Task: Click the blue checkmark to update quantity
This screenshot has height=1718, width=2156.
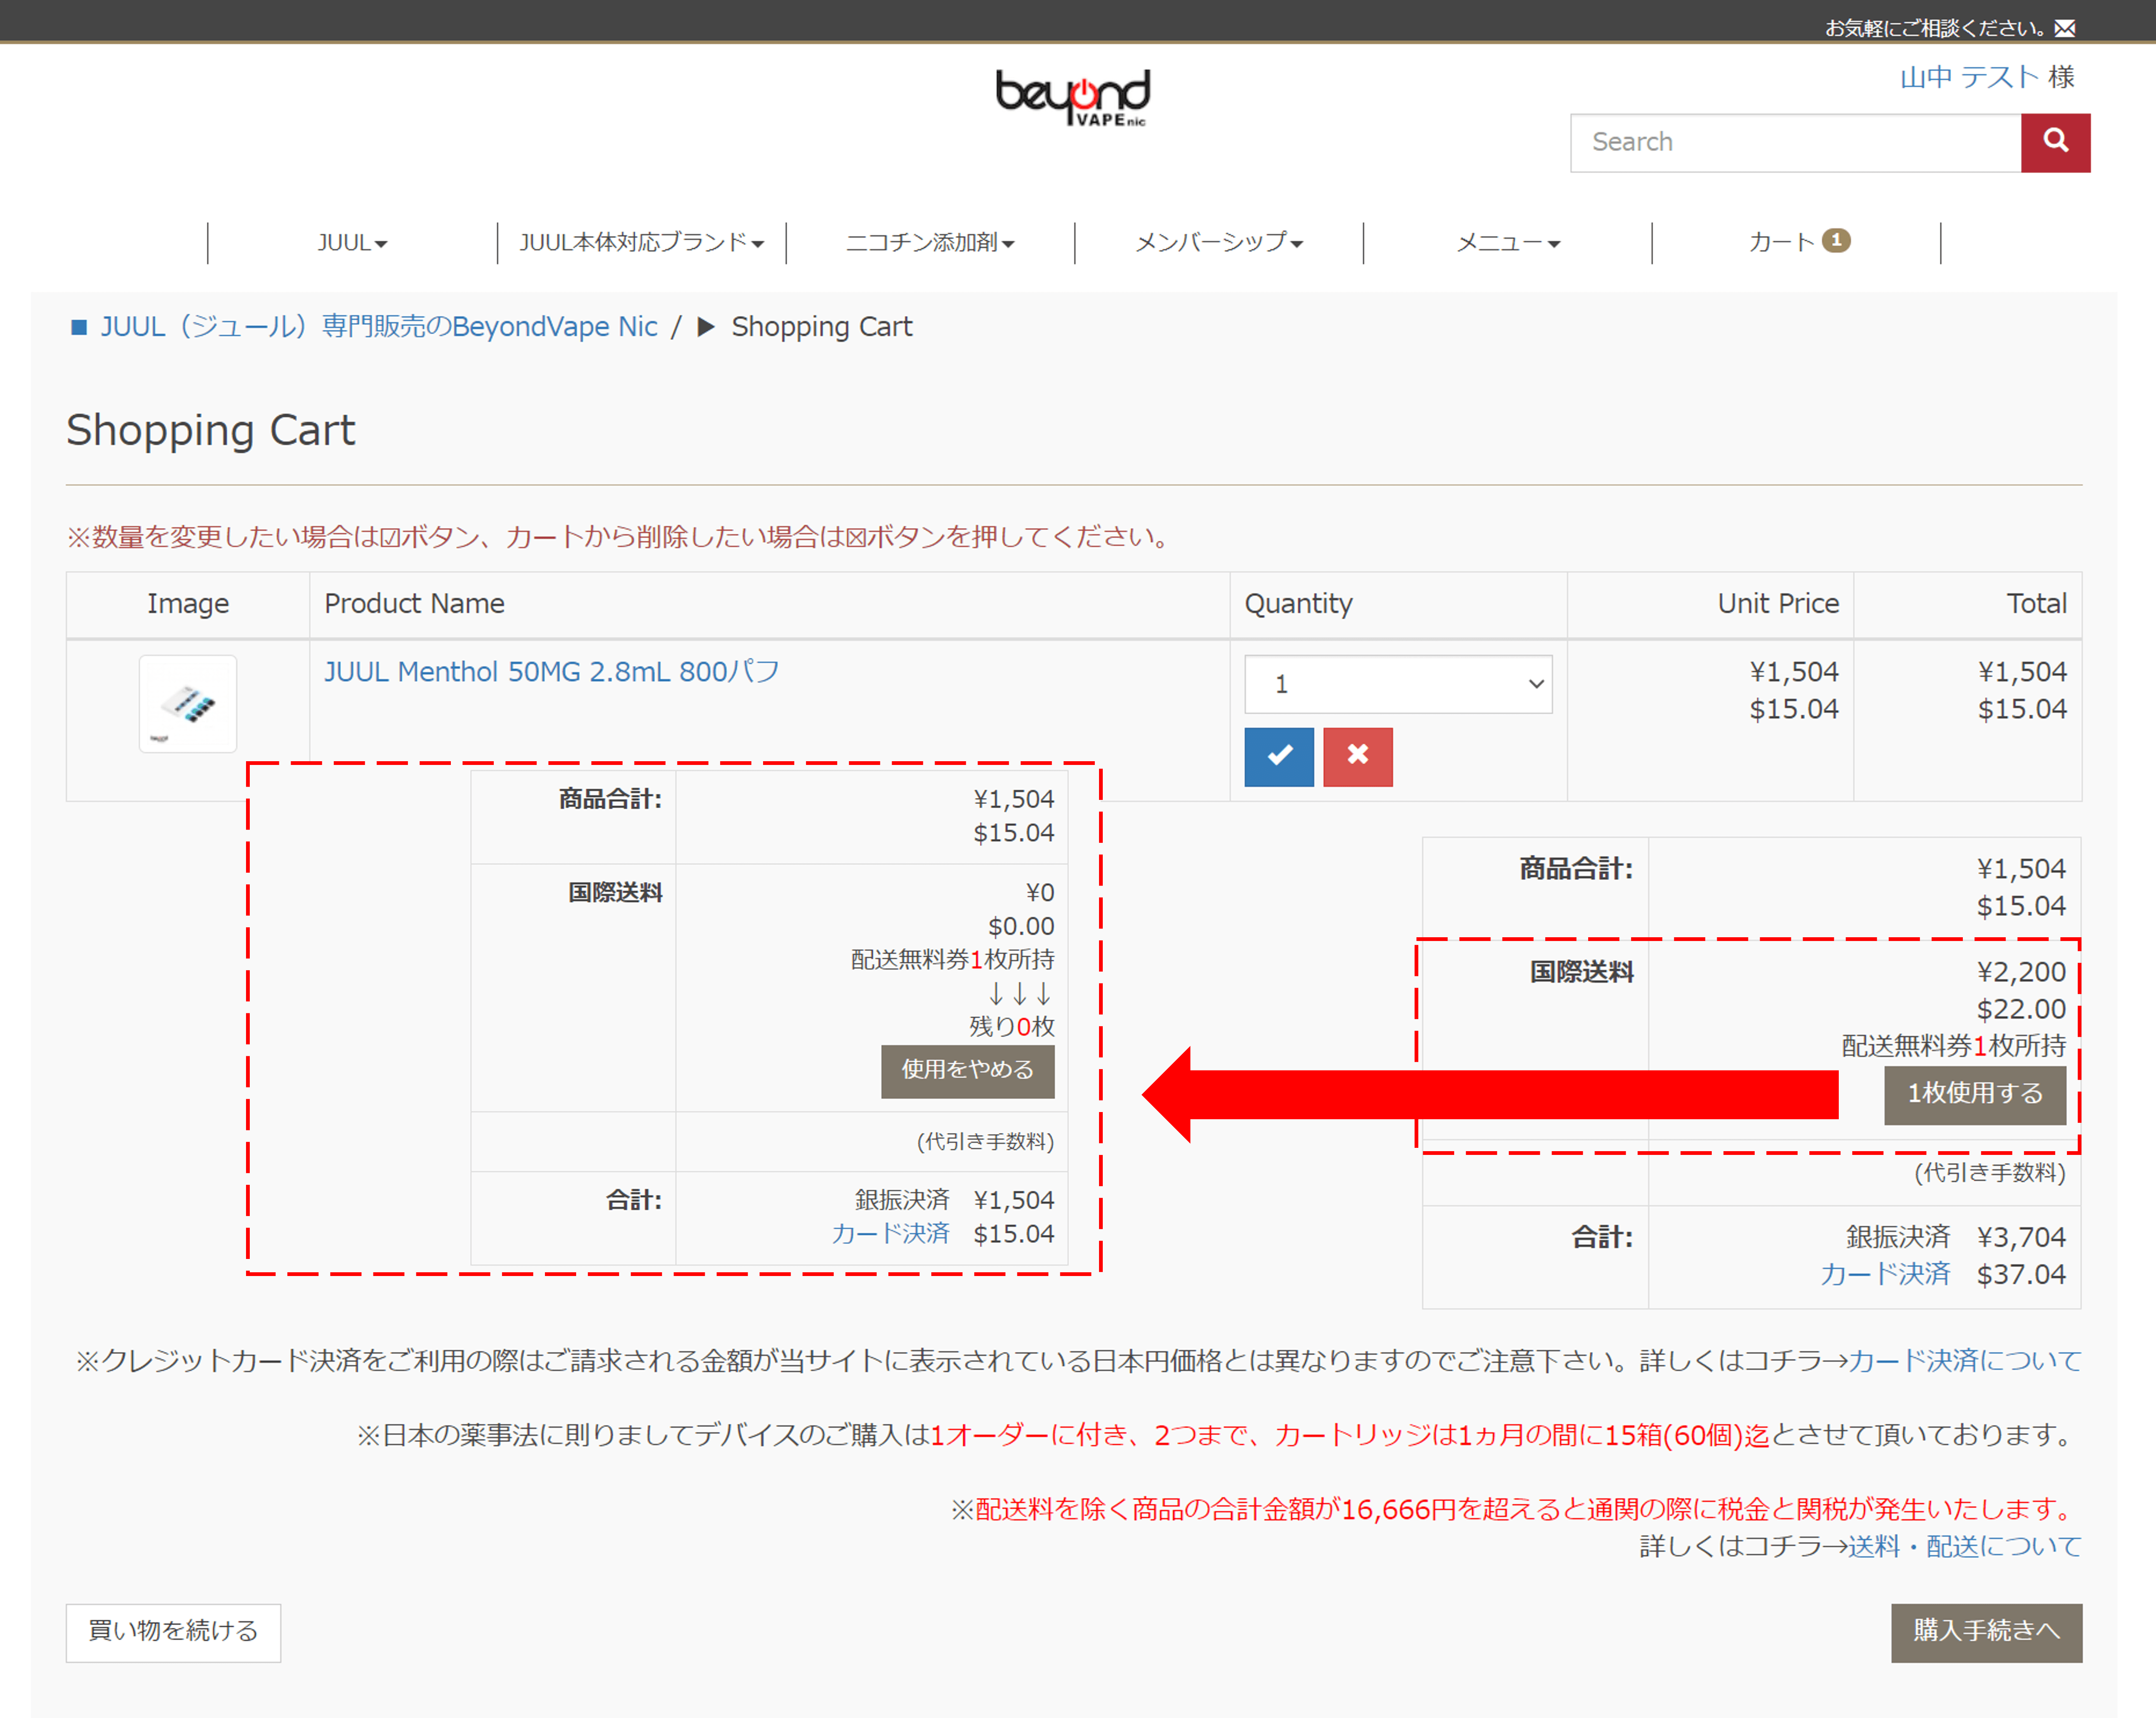Action: (x=1277, y=757)
